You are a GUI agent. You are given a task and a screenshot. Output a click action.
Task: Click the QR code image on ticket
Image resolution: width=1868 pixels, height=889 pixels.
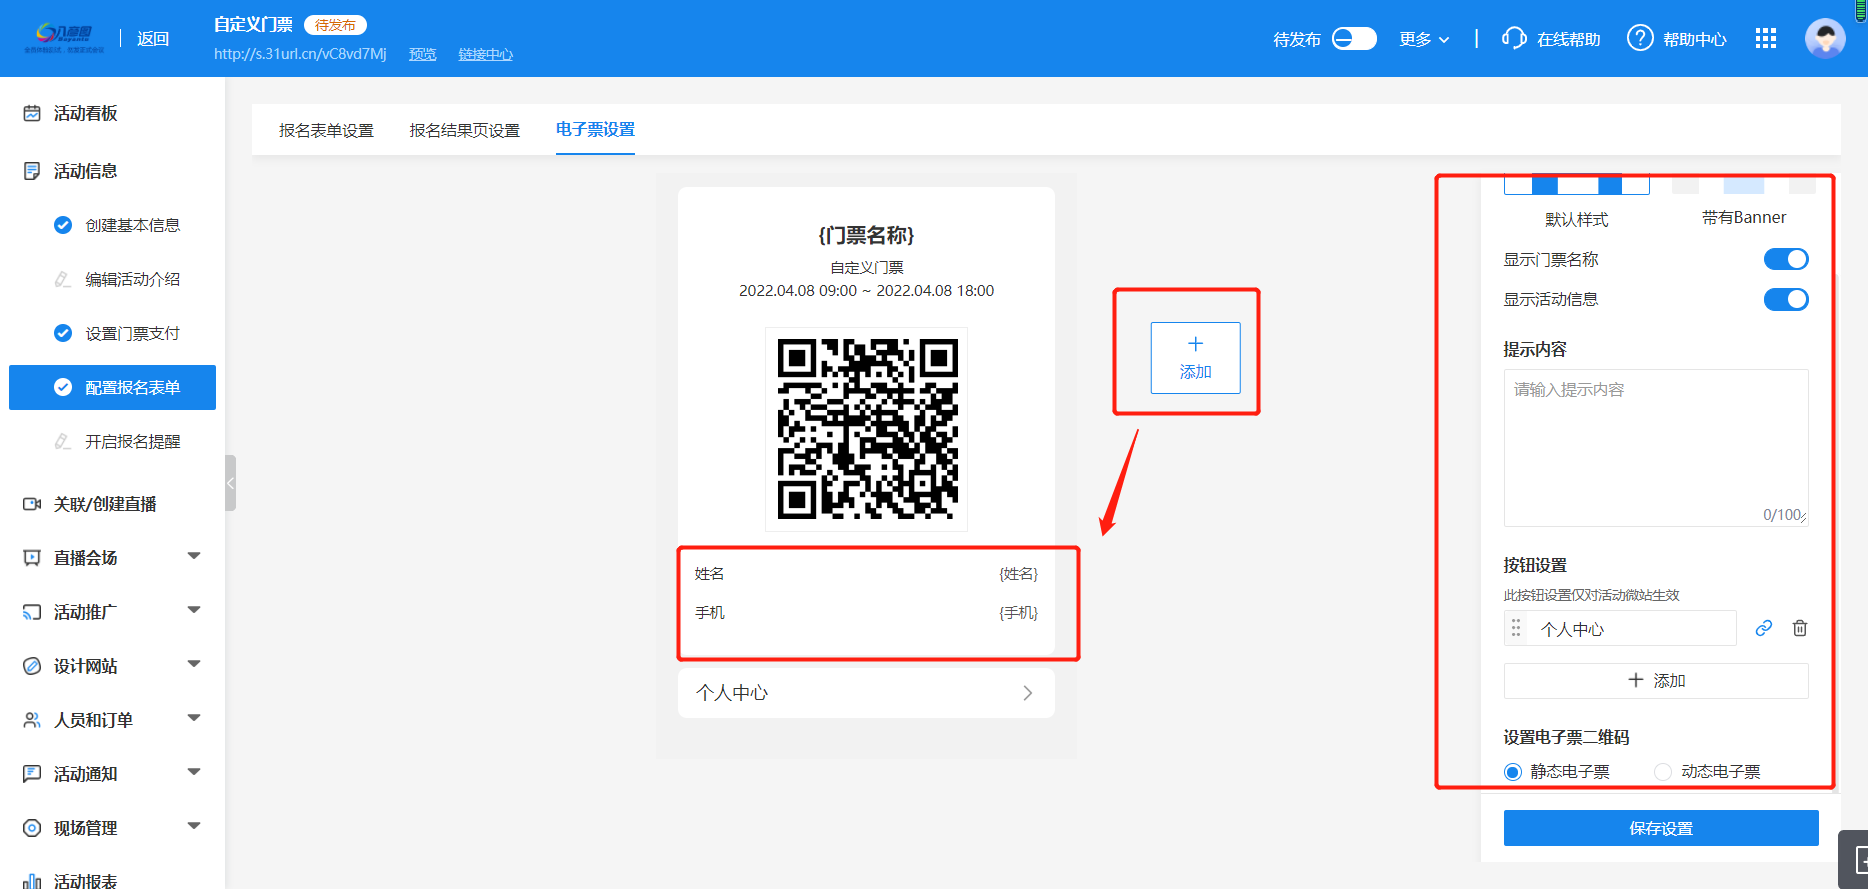867,429
